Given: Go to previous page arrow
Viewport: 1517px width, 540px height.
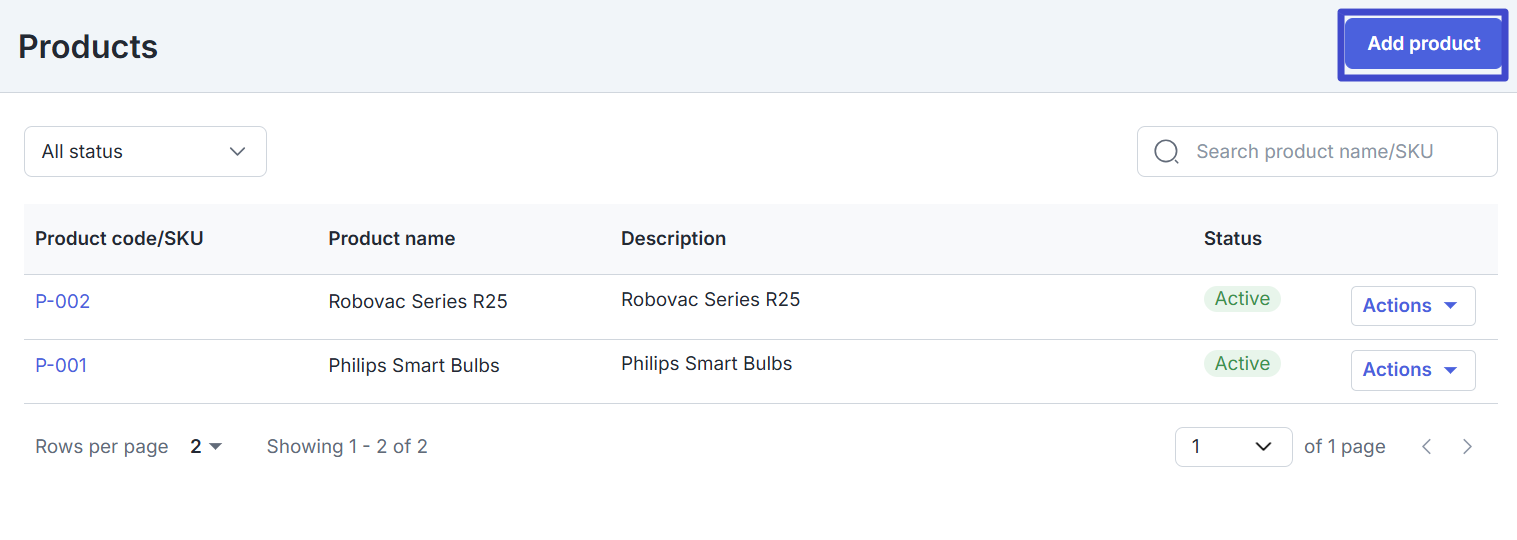Looking at the screenshot, I should point(1427,447).
